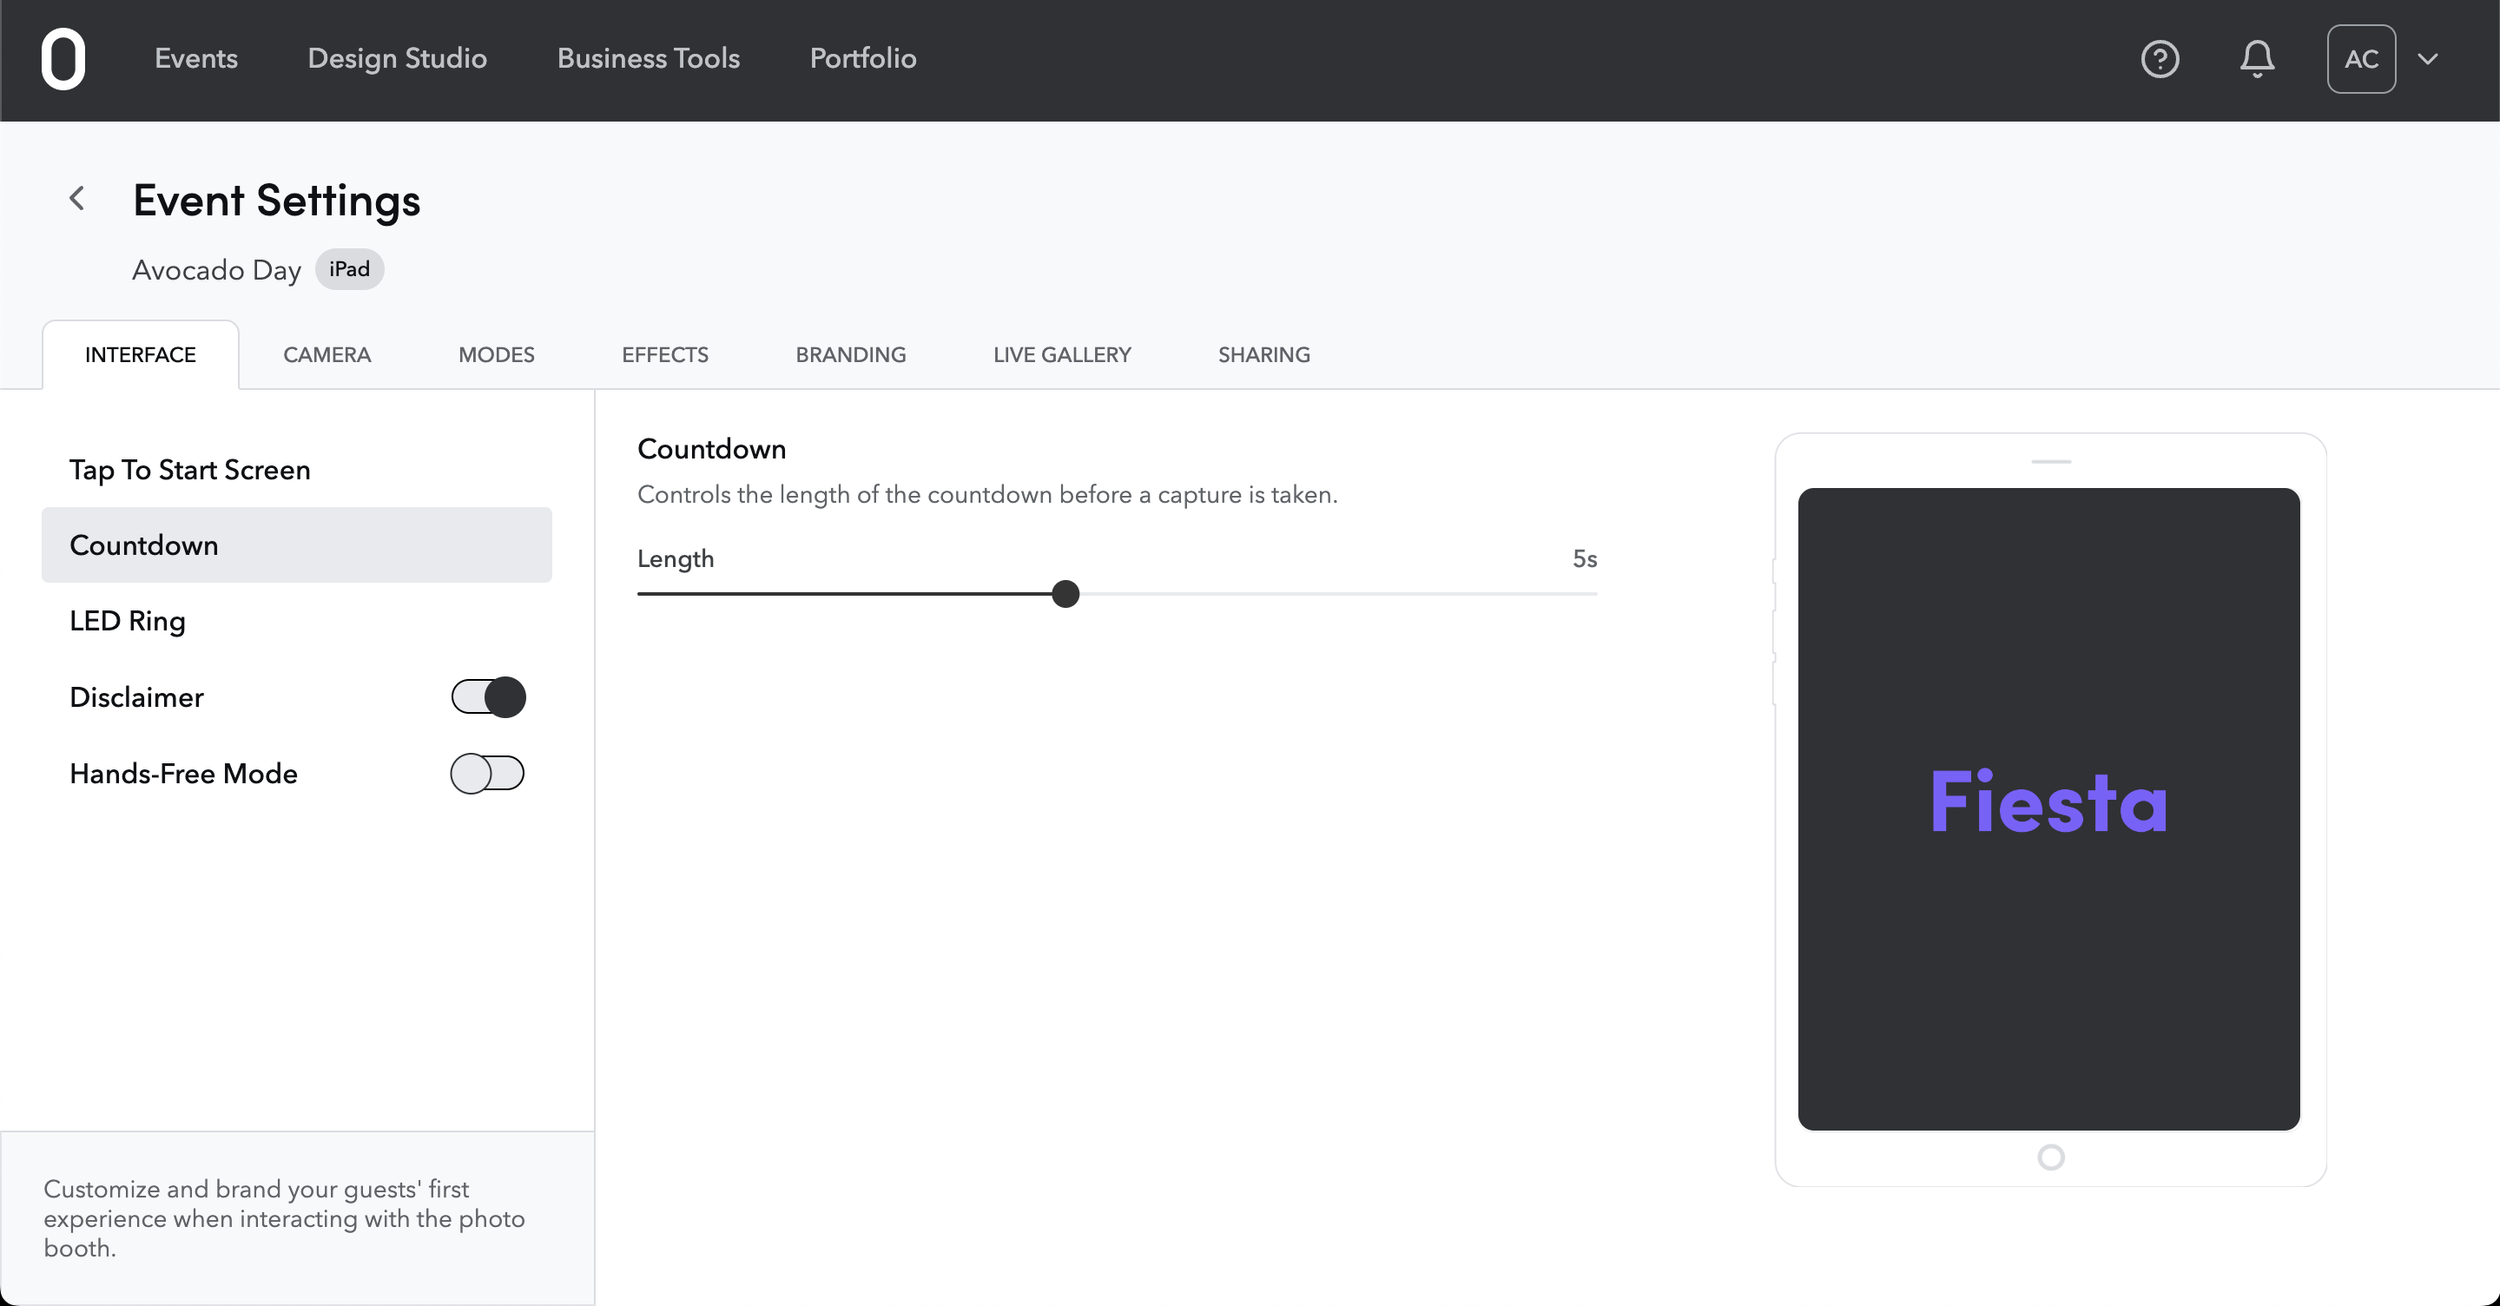Switch to the EFFECTS tab

(665, 355)
